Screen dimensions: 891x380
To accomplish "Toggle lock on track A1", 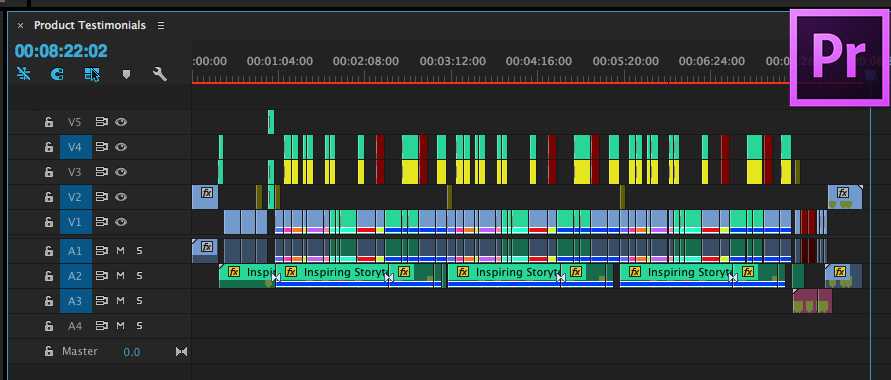I will pos(49,251).
